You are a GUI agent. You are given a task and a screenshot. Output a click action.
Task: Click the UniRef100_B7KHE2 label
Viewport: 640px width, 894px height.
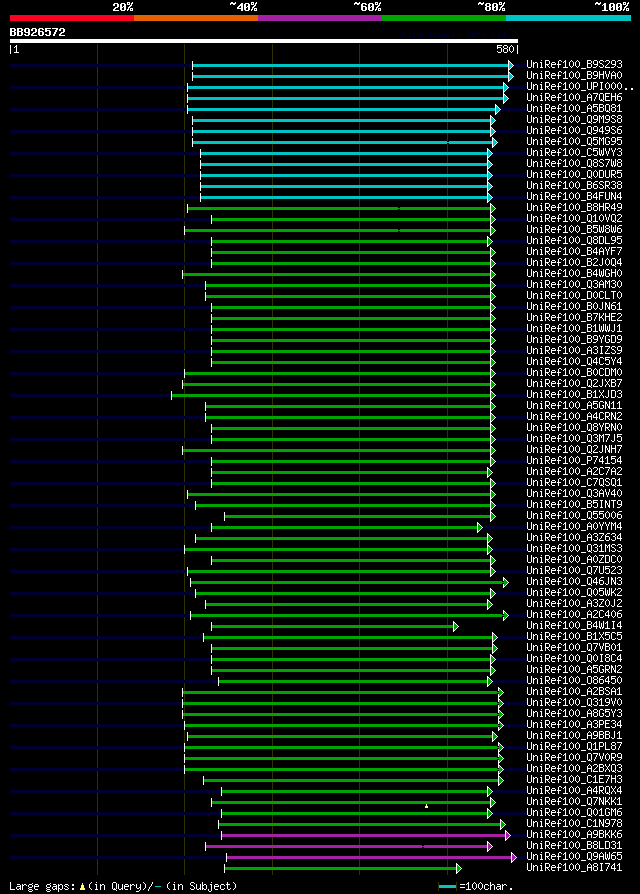point(574,318)
